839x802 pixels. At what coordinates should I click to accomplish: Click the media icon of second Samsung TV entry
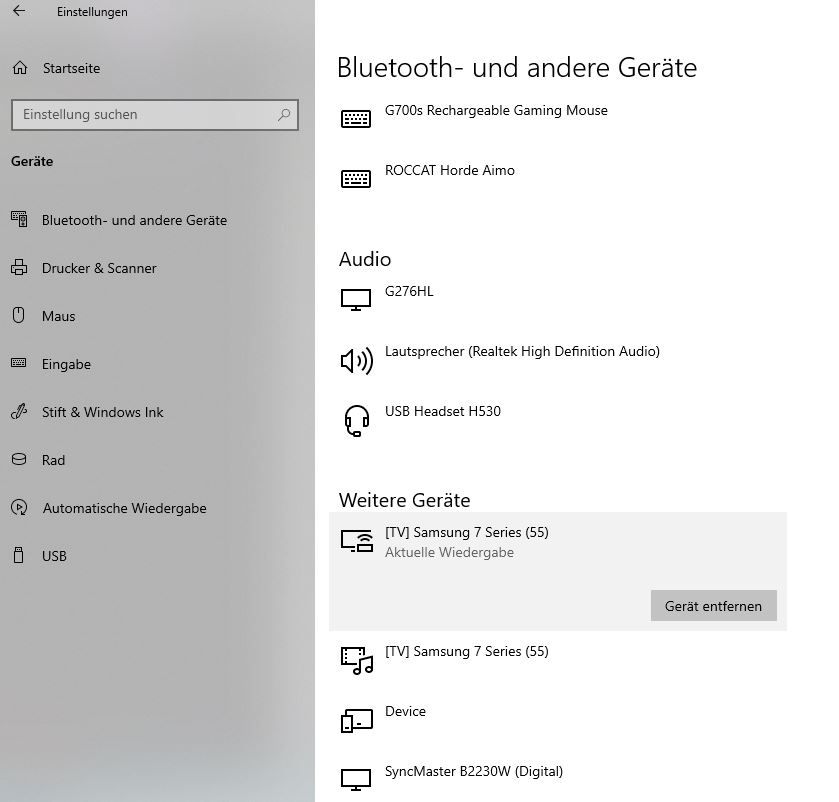[356, 660]
